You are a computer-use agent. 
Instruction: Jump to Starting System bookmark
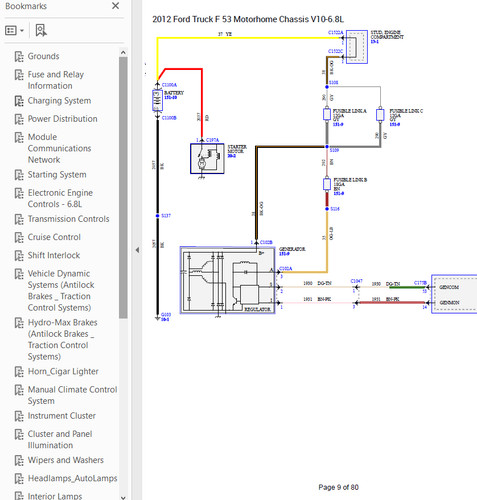[x=57, y=175]
